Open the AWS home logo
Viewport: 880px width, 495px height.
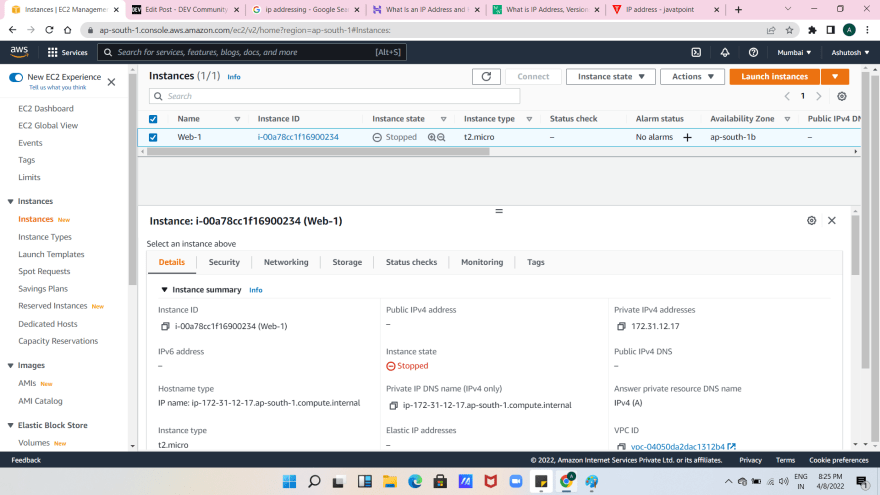pos(19,52)
